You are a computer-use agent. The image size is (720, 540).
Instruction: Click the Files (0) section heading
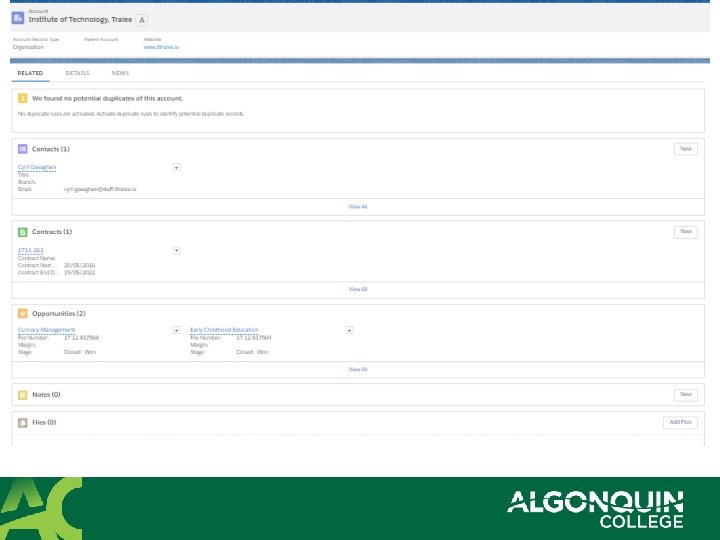(x=44, y=422)
